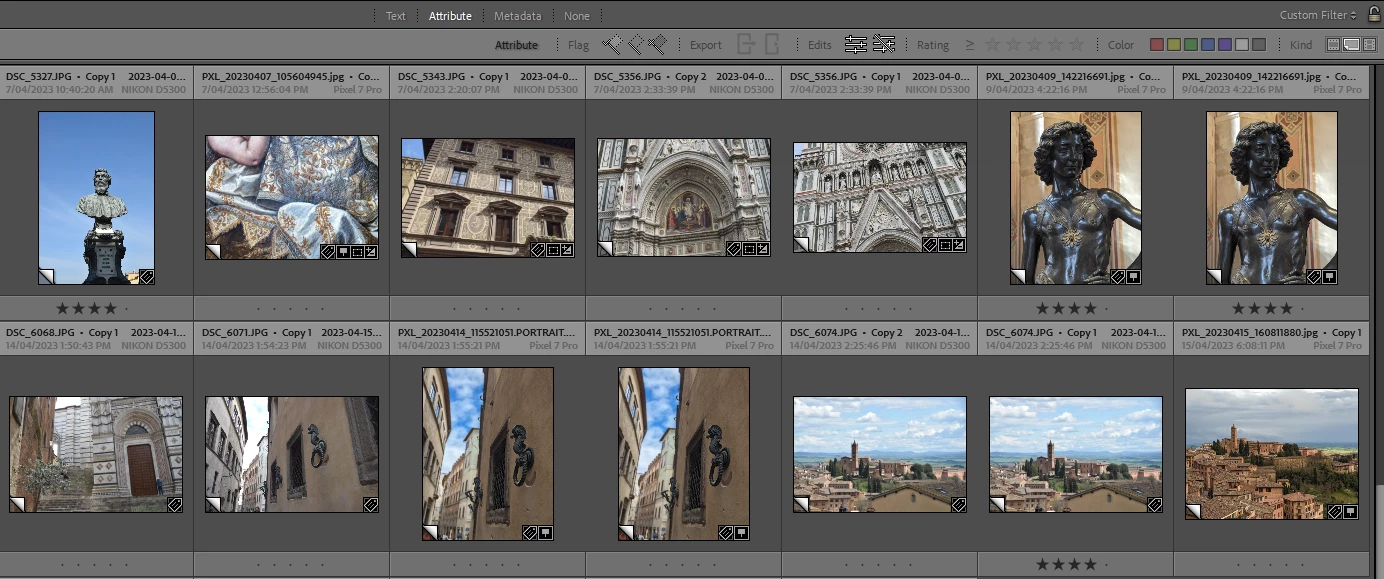Show only virtual copies kind filter
The image size is (1384, 579).
(1351, 44)
